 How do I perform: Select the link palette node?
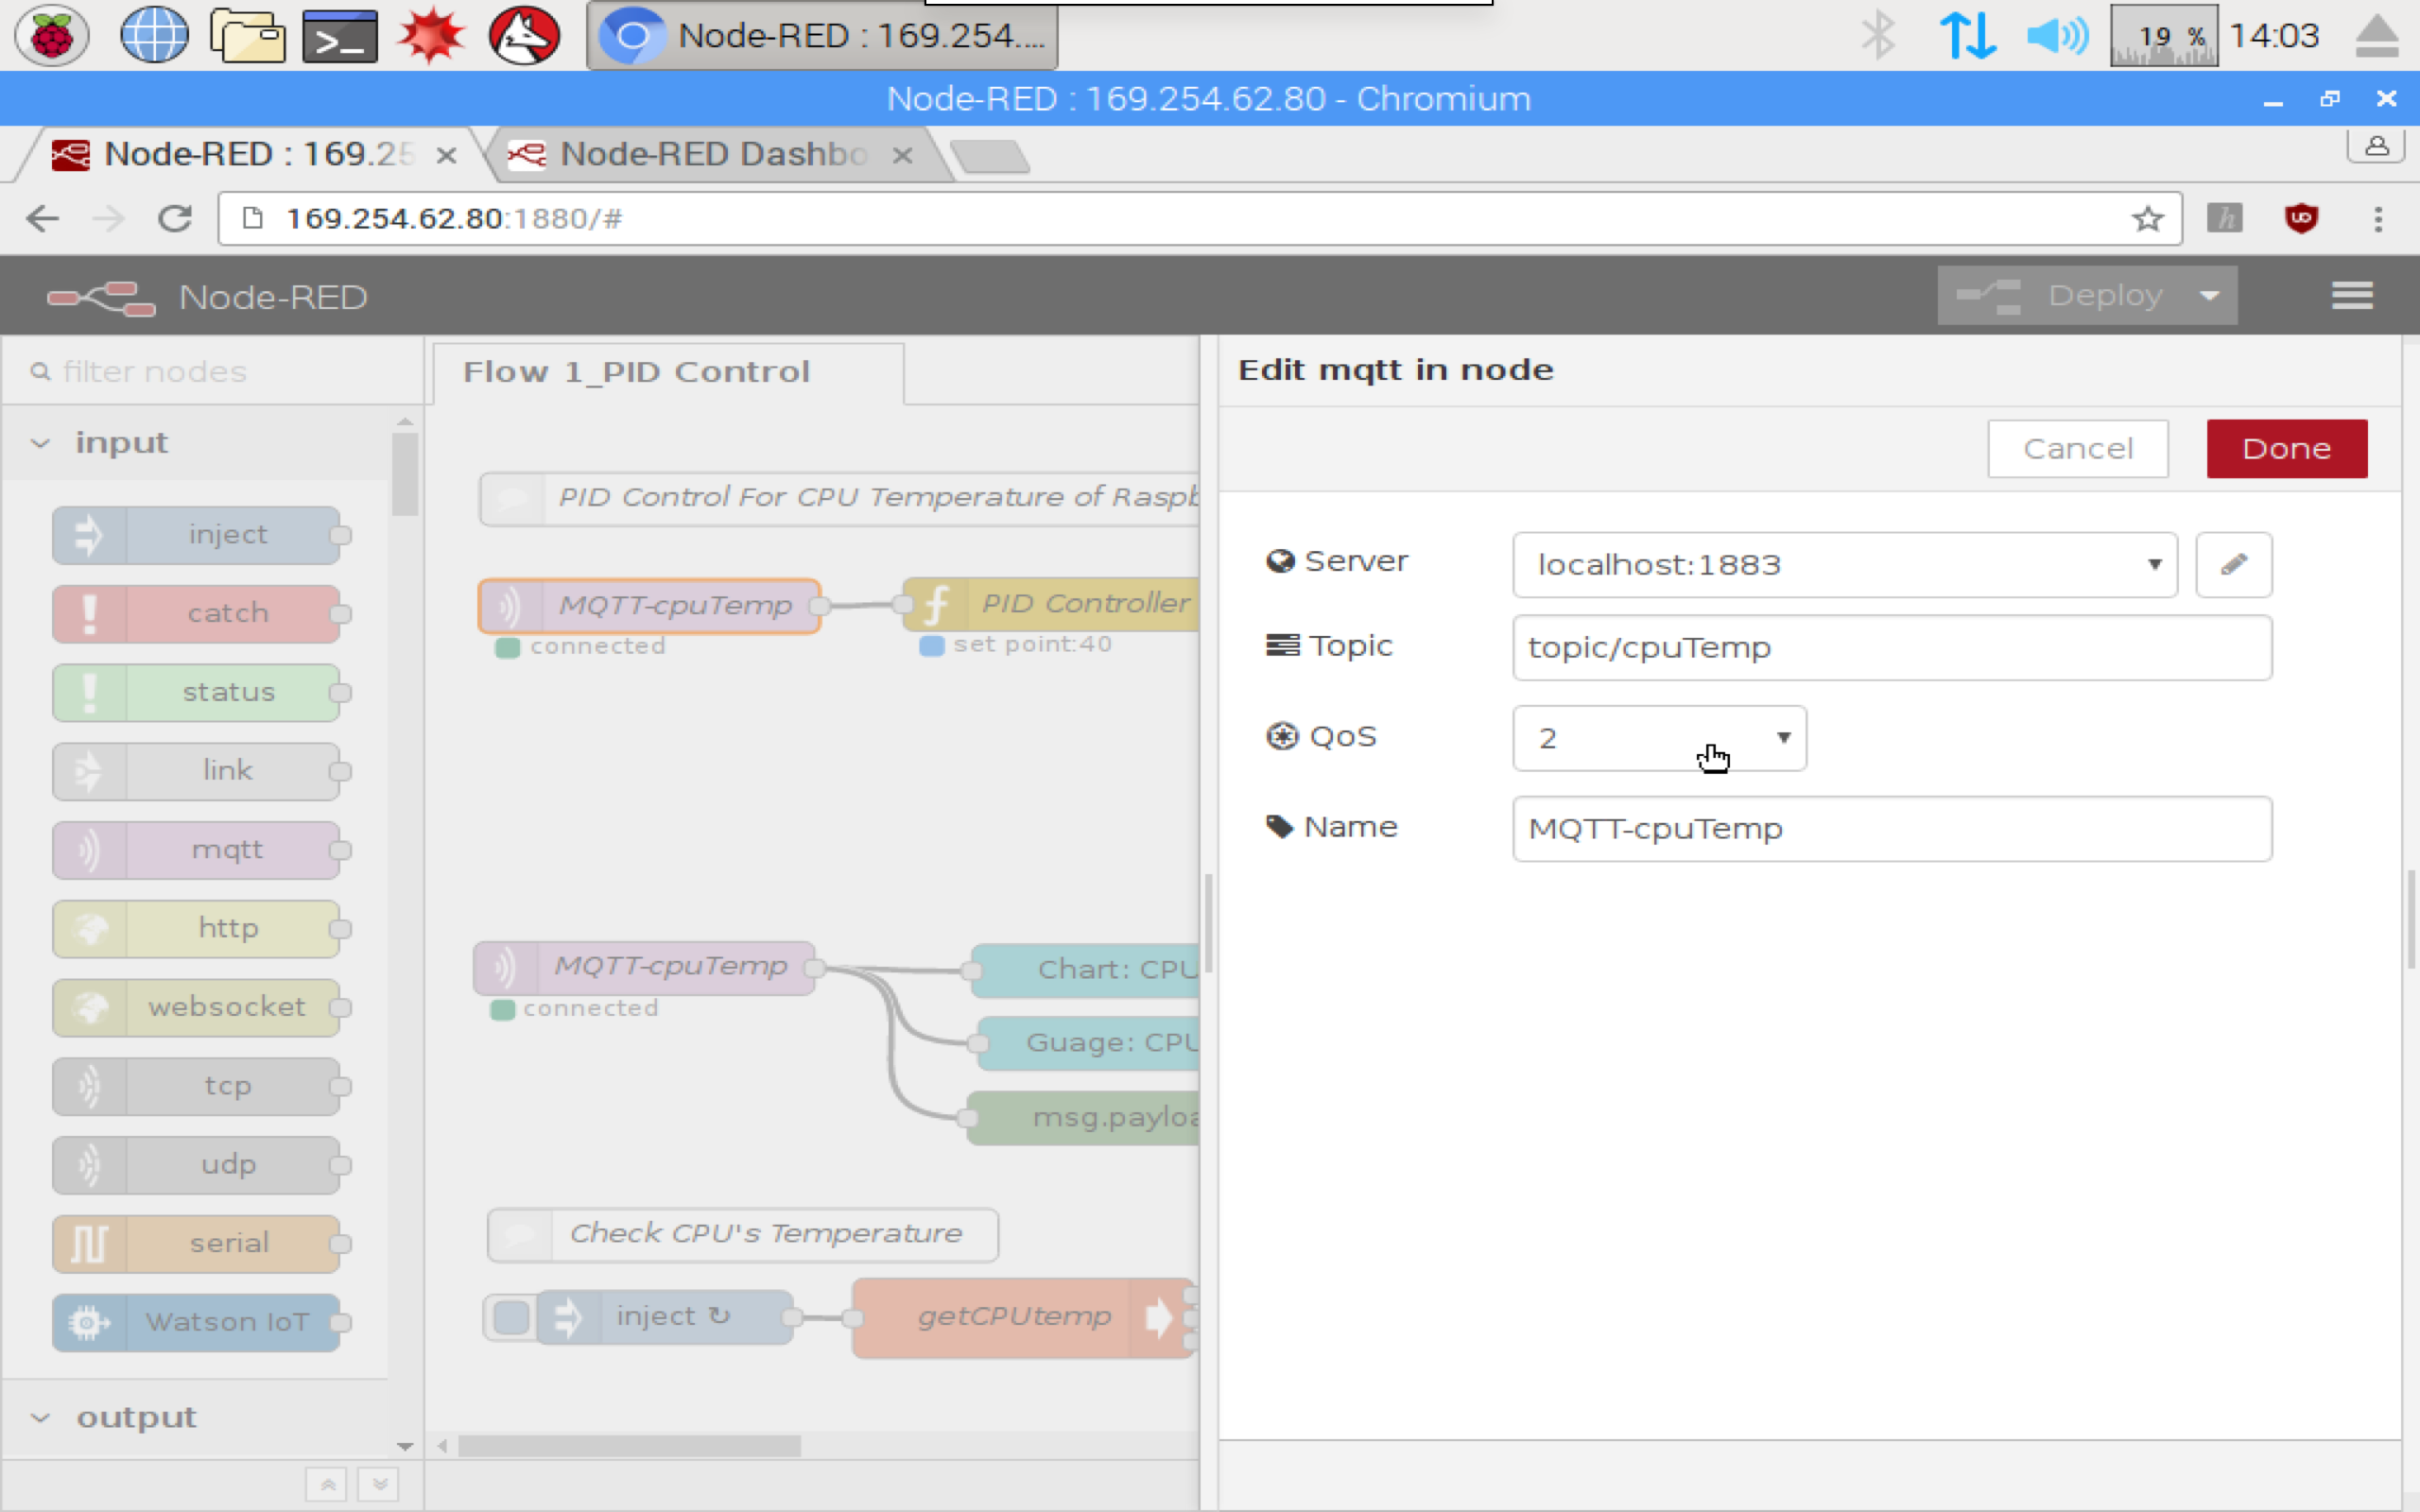coord(197,771)
